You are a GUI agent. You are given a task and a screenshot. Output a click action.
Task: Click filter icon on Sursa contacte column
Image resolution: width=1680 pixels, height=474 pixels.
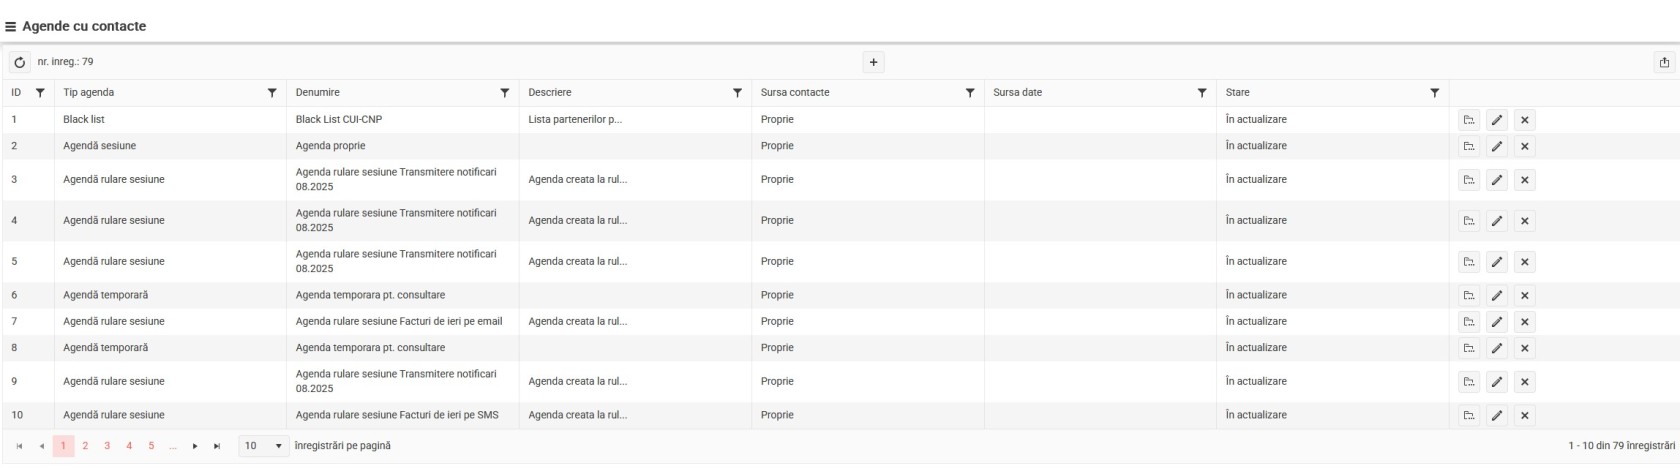tap(969, 93)
